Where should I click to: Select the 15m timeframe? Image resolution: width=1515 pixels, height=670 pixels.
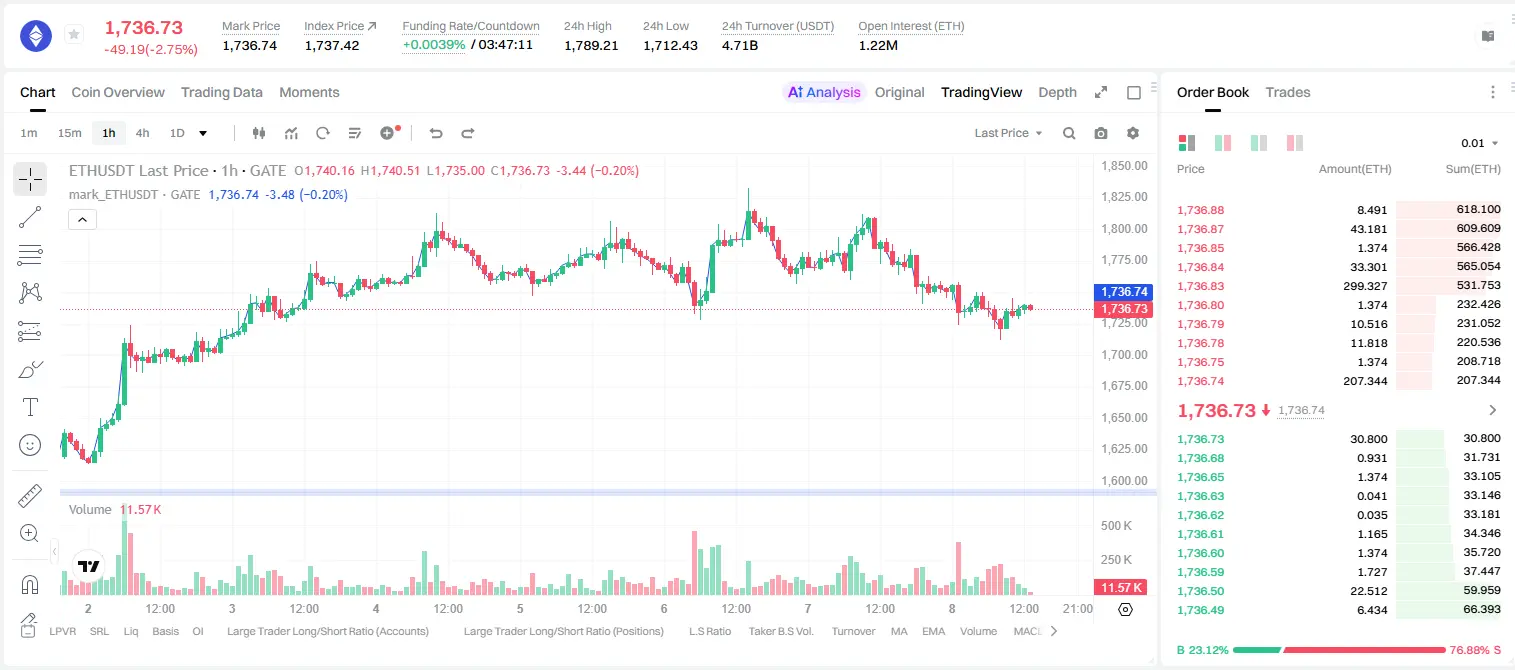point(69,133)
